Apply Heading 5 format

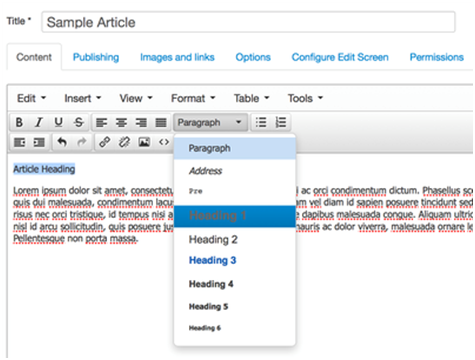(x=235, y=306)
